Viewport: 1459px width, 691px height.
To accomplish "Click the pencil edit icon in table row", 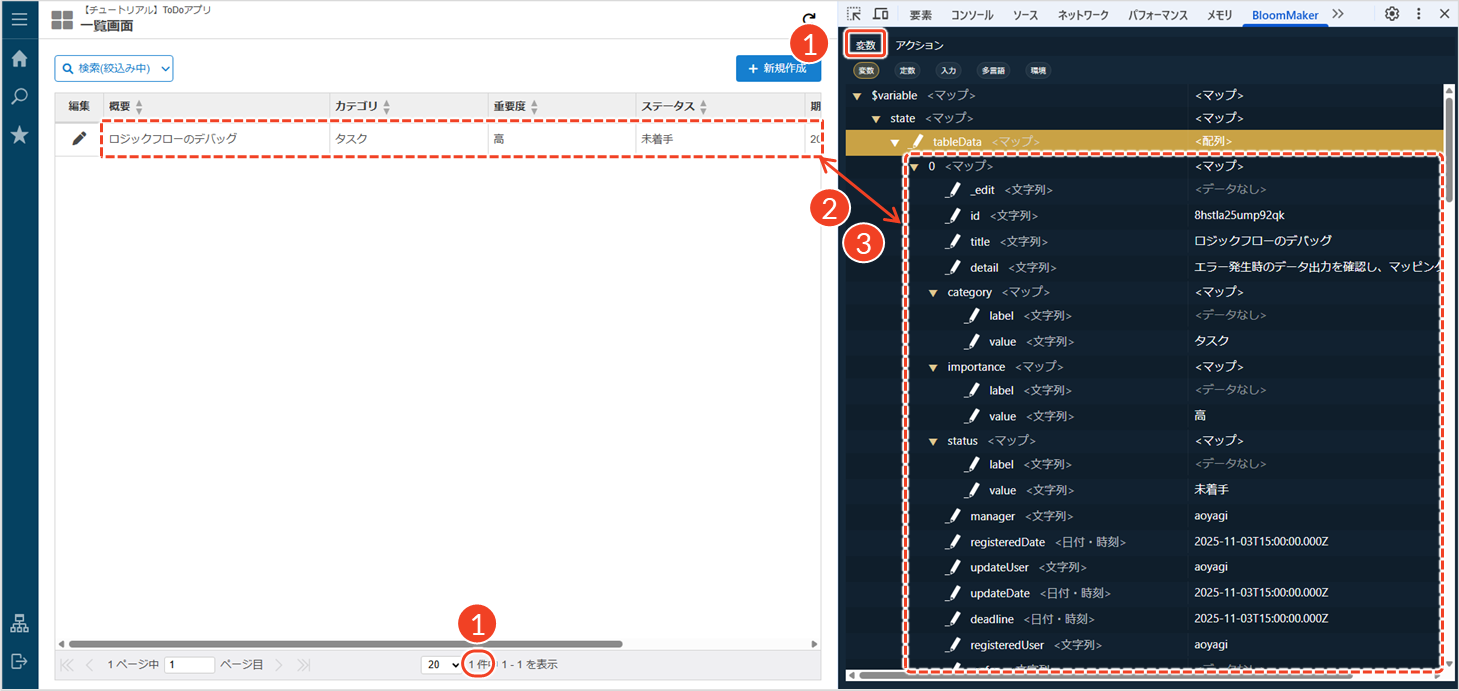I will [x=79, y=139].
